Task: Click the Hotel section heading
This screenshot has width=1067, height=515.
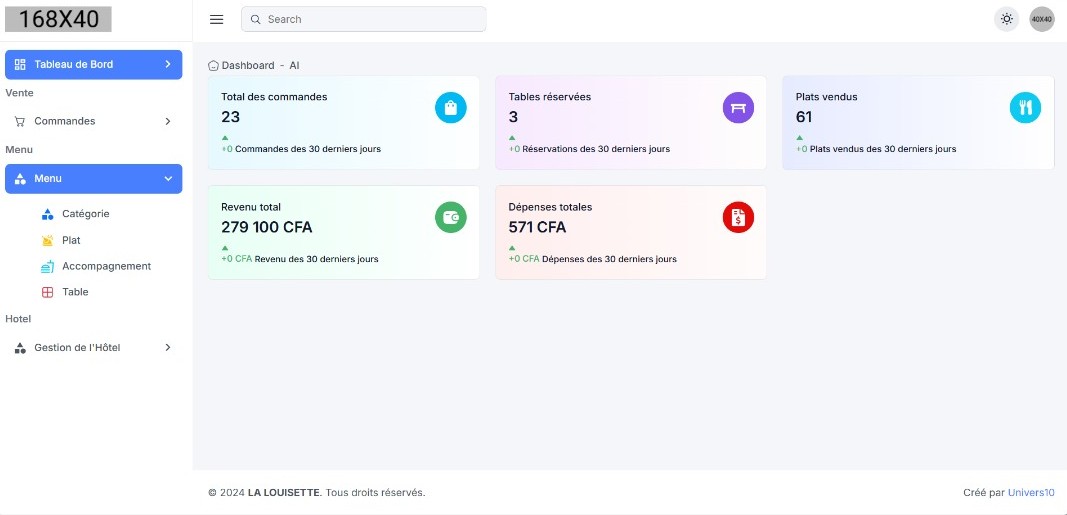Action: [x=18, y=319]
